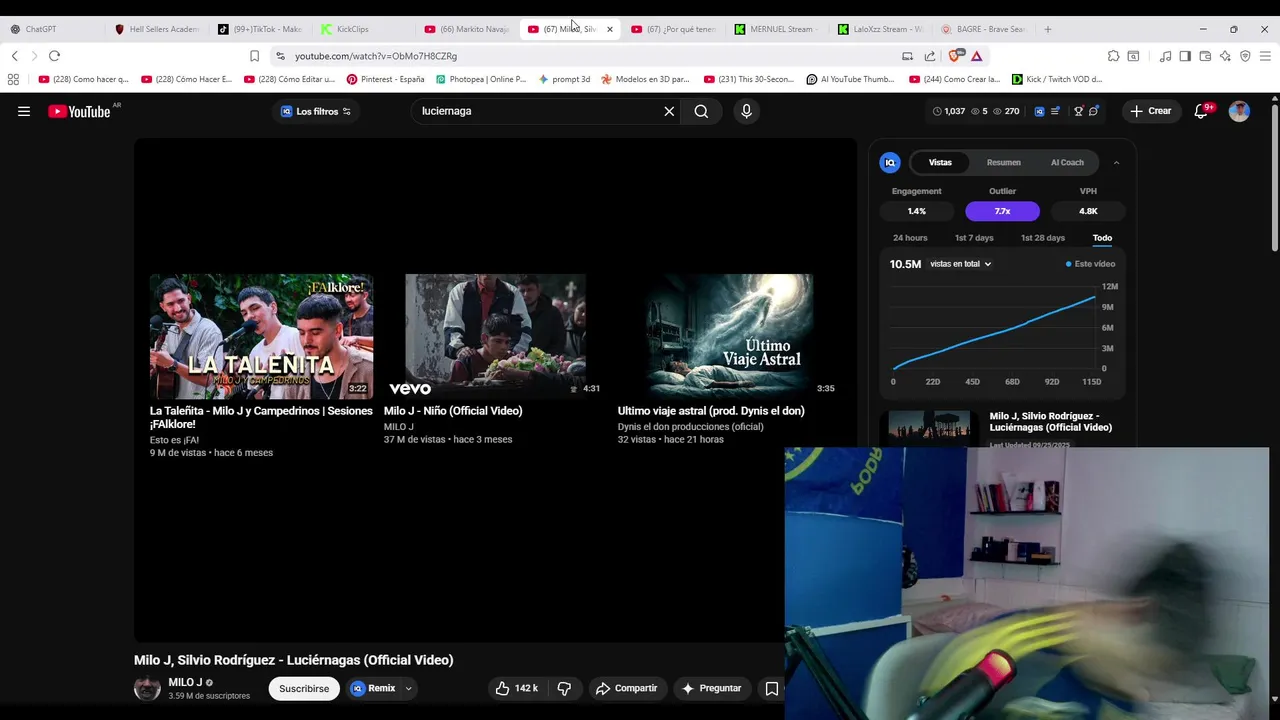Screen dimensions: 1280x720
Task: Toggle the browser sidebar panel icon
Action: (x=1185, y=56)
